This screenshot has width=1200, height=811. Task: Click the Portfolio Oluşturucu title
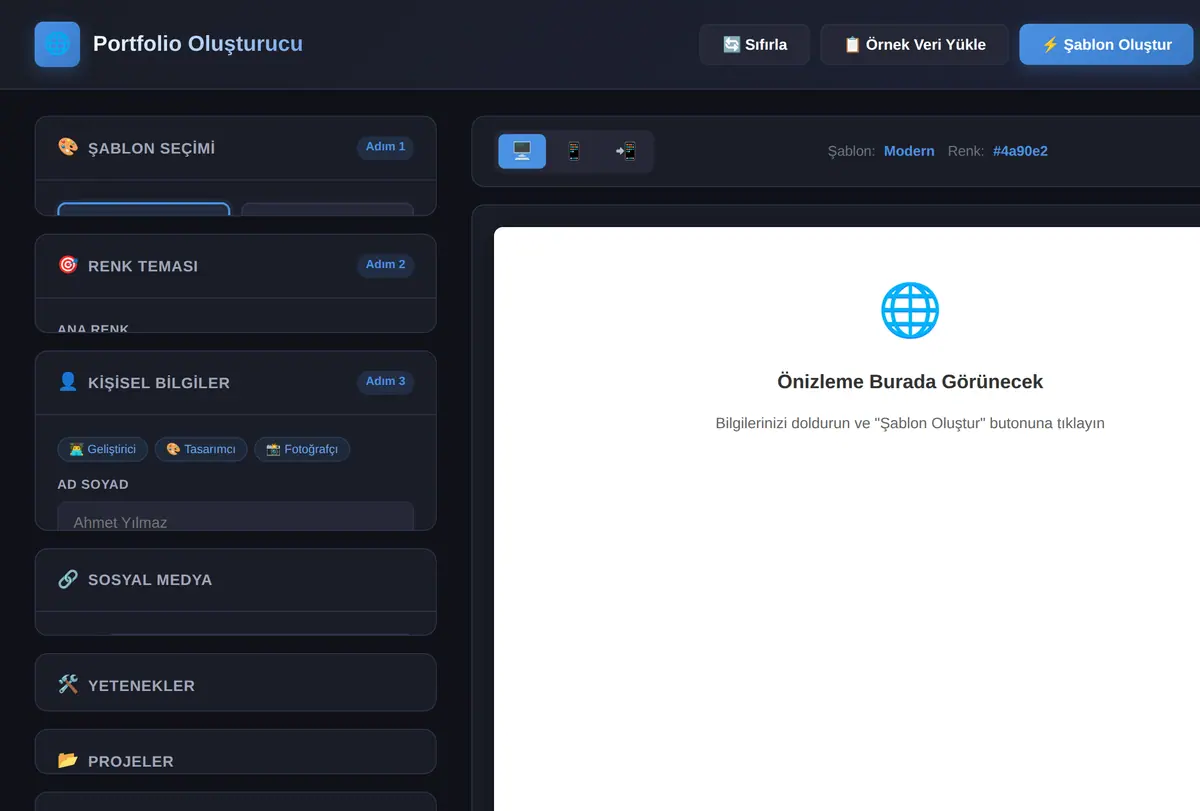[198, 44]
